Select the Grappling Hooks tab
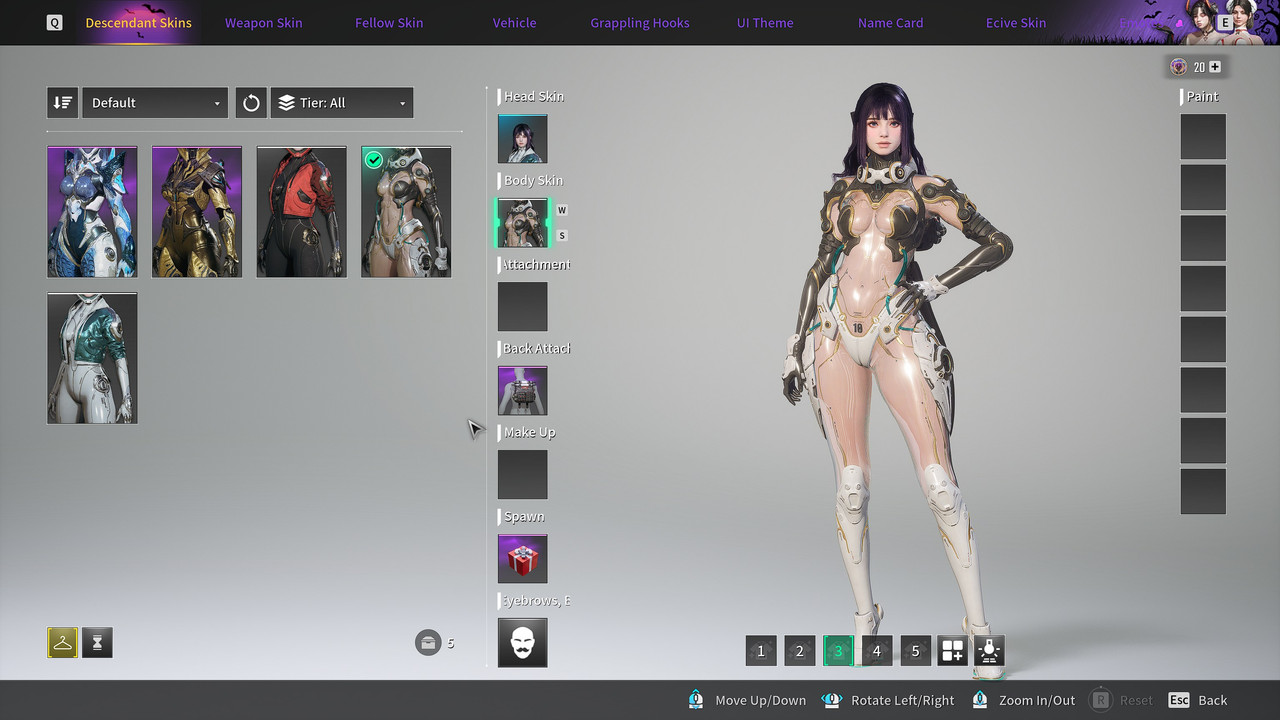The height and width of the screenshot is (720, 1280). coord(640,22)
